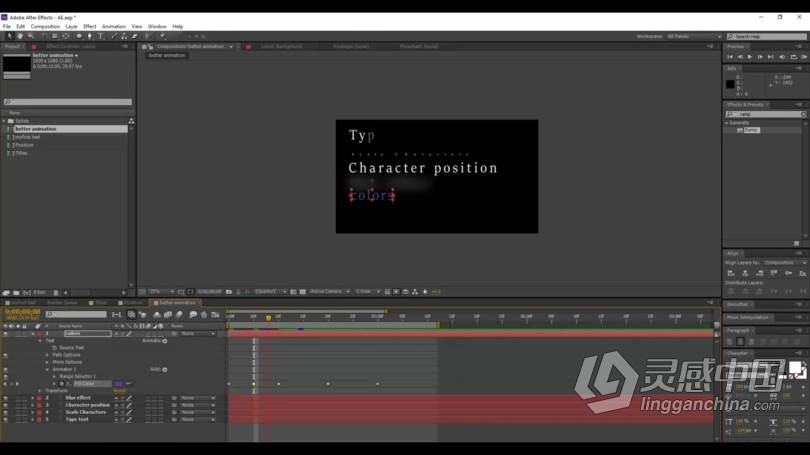Select the Type tool in the toolbar
Screen dimensions: 810x455
100,36
